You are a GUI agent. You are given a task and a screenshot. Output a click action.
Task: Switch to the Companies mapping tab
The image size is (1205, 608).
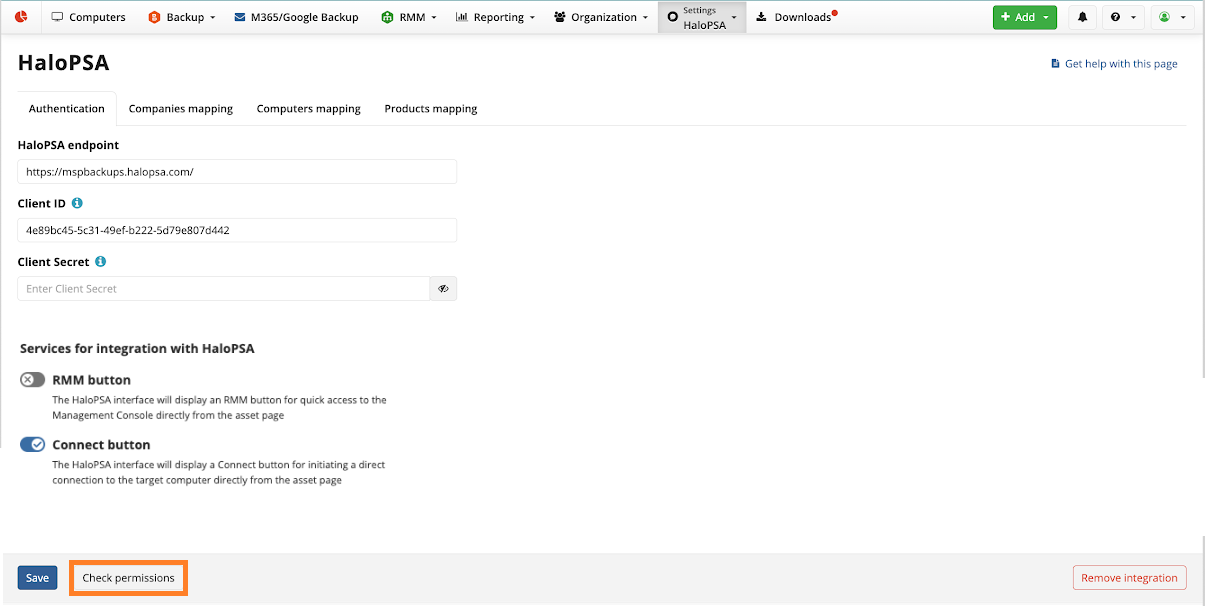pyautogui.click(x=181, y=109)
